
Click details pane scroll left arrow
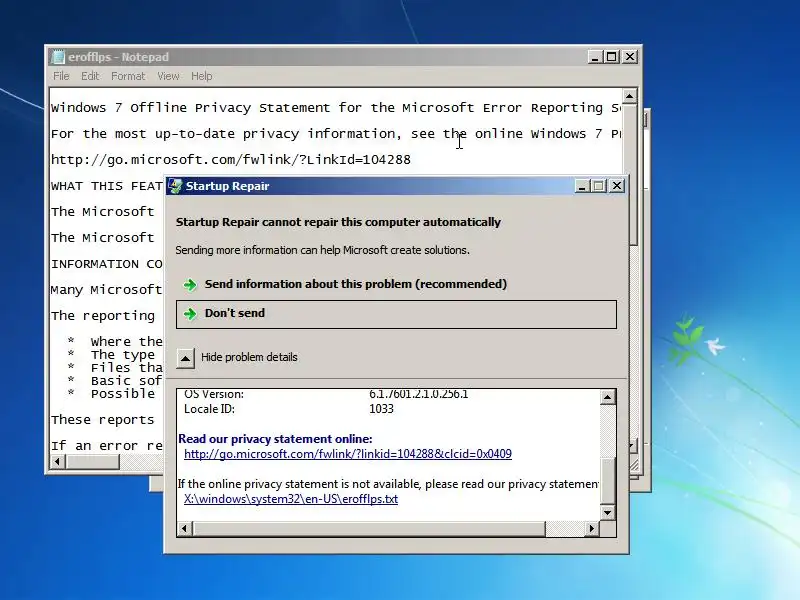[x=185, y=529]
